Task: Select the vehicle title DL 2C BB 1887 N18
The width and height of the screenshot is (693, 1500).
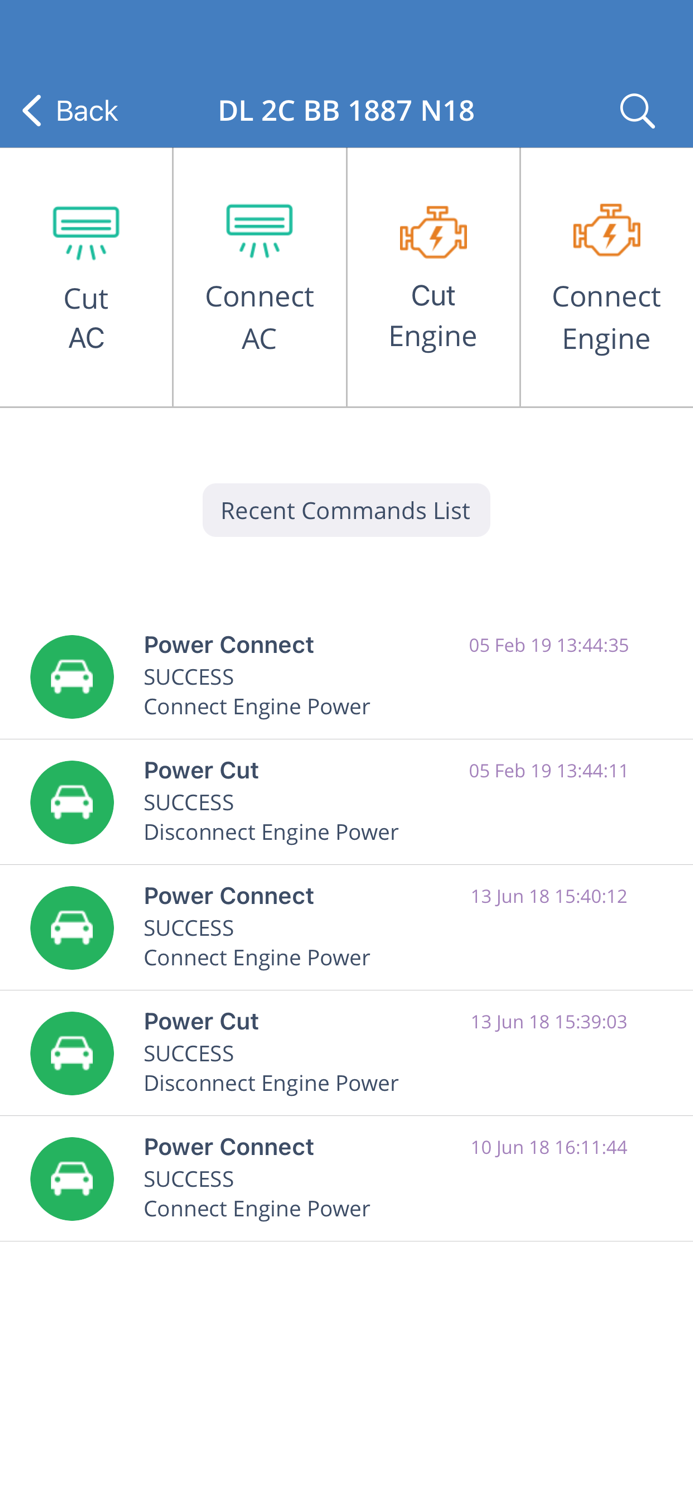Action: tap(346, 110)
